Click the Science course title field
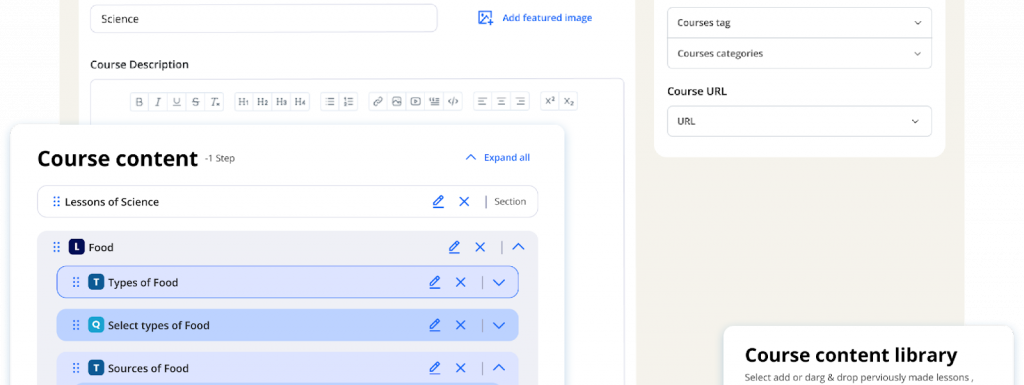Screen dimensions: 1024x385 click(x=264, y=19)
